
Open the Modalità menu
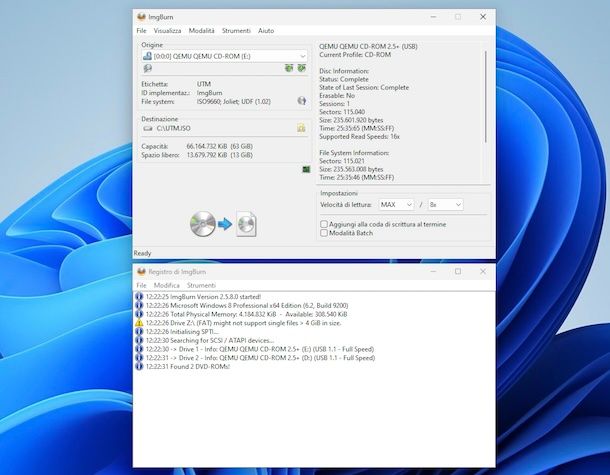pos(201,31)
